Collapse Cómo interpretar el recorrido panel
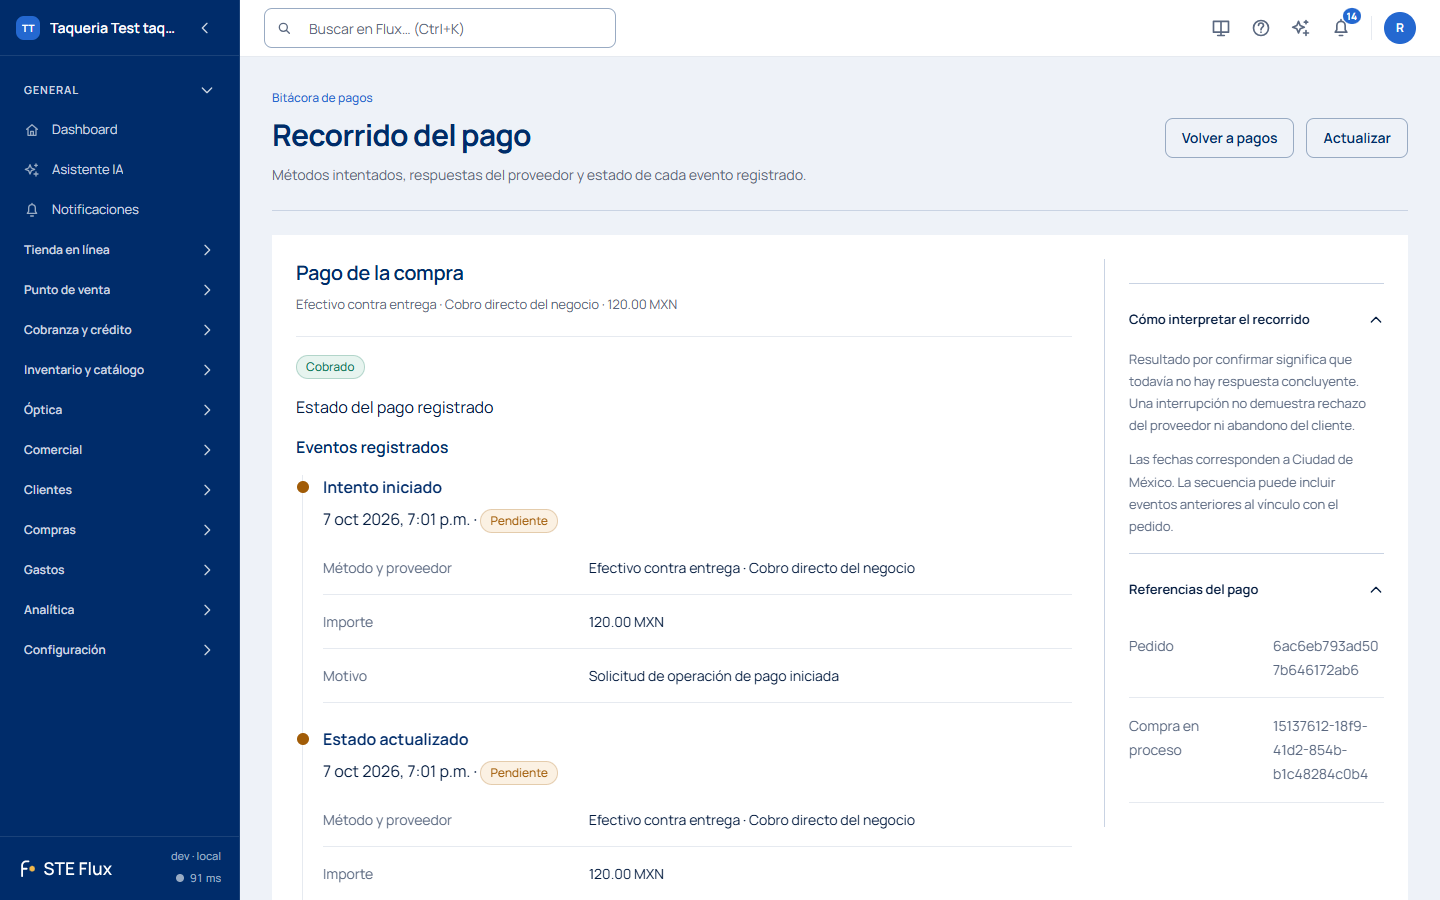The width and height of the screenshot is (1440, 900). pos(1256,320)
